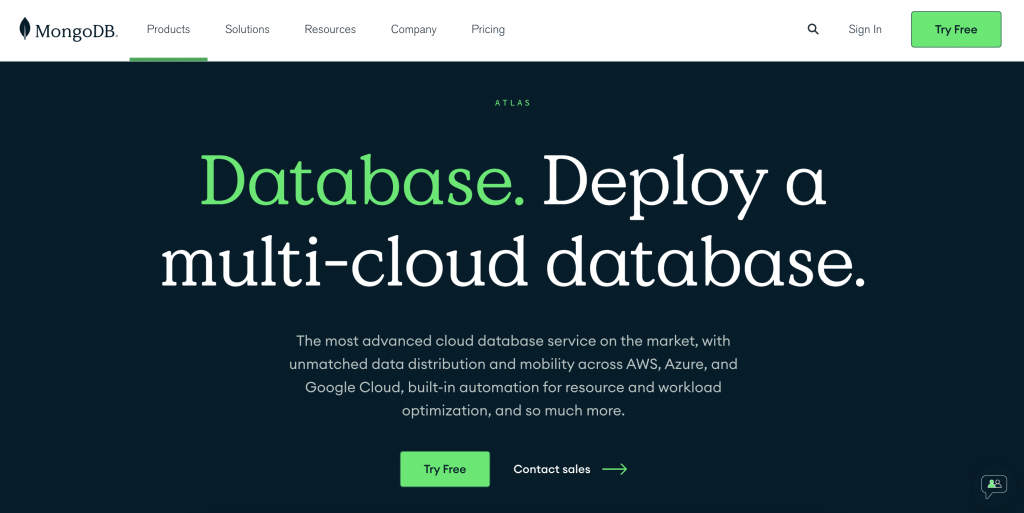This screenshot has width=1024, height=513.
Task: Open the chat support bubble icon
Action: [x=994, y=486]
